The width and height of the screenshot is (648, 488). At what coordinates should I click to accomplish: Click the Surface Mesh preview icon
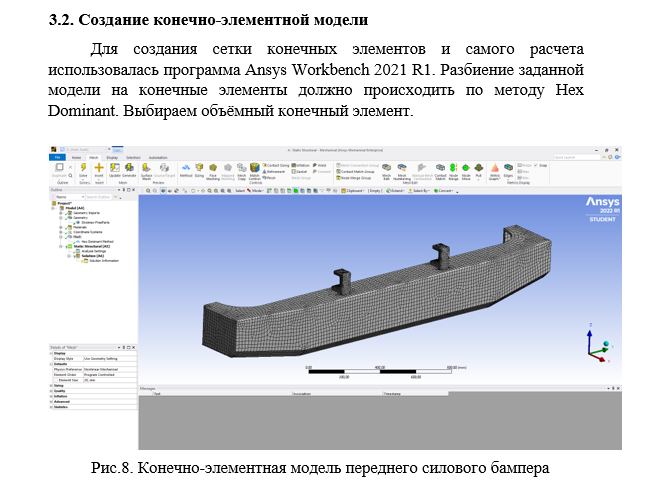[146, 168]
